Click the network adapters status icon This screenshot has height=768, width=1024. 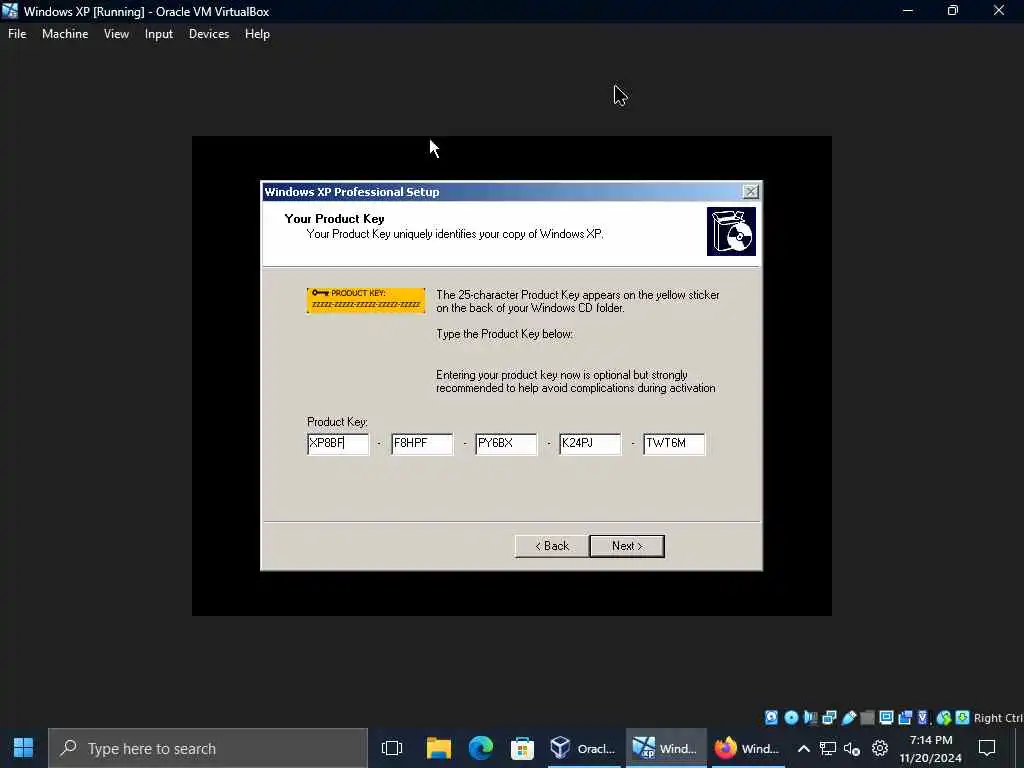coord(829,718)
